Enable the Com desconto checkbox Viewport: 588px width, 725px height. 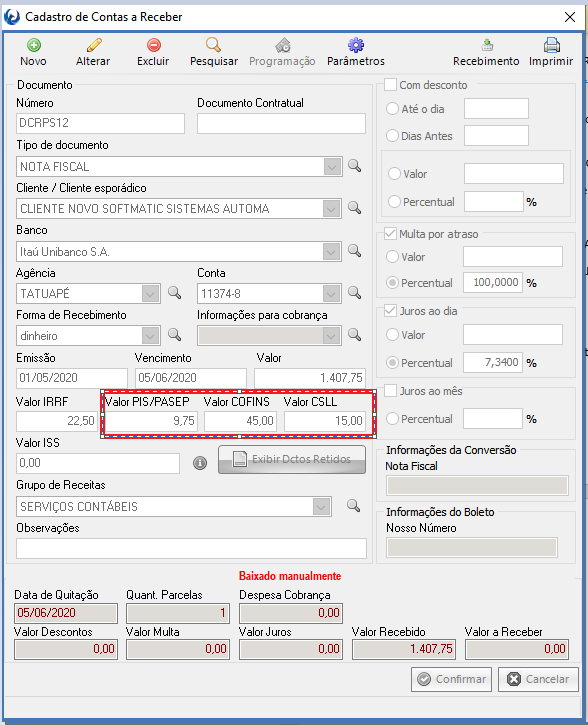pos(391,85)
